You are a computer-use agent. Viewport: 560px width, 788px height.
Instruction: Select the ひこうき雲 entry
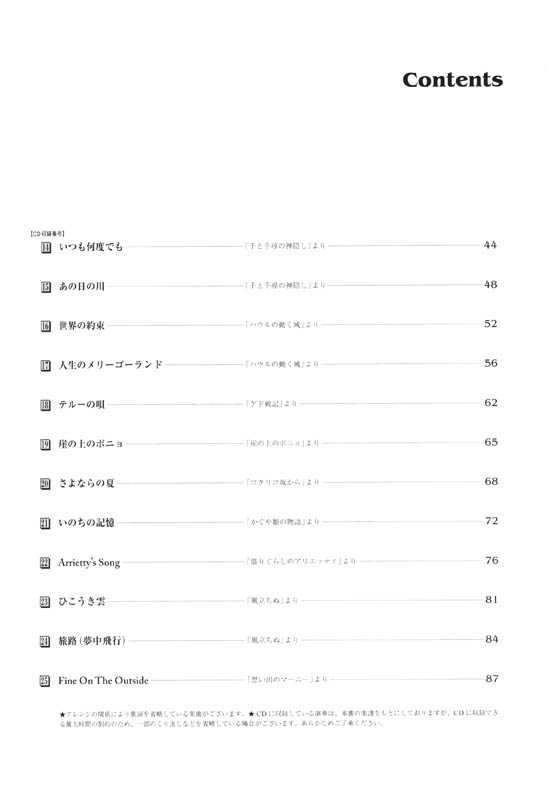(81, 602)
